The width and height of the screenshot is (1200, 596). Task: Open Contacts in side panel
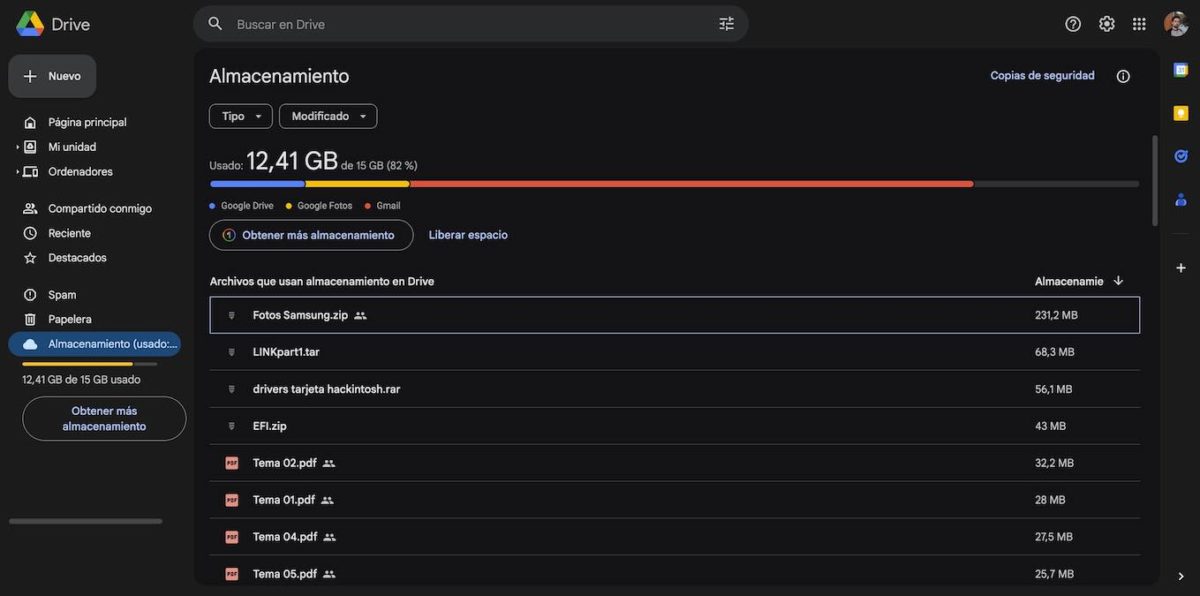pos(1181,199)
